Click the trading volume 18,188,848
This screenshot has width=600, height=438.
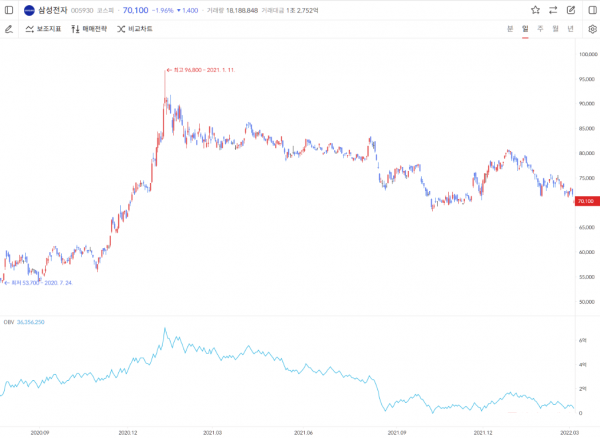click(x=242, y=11)
